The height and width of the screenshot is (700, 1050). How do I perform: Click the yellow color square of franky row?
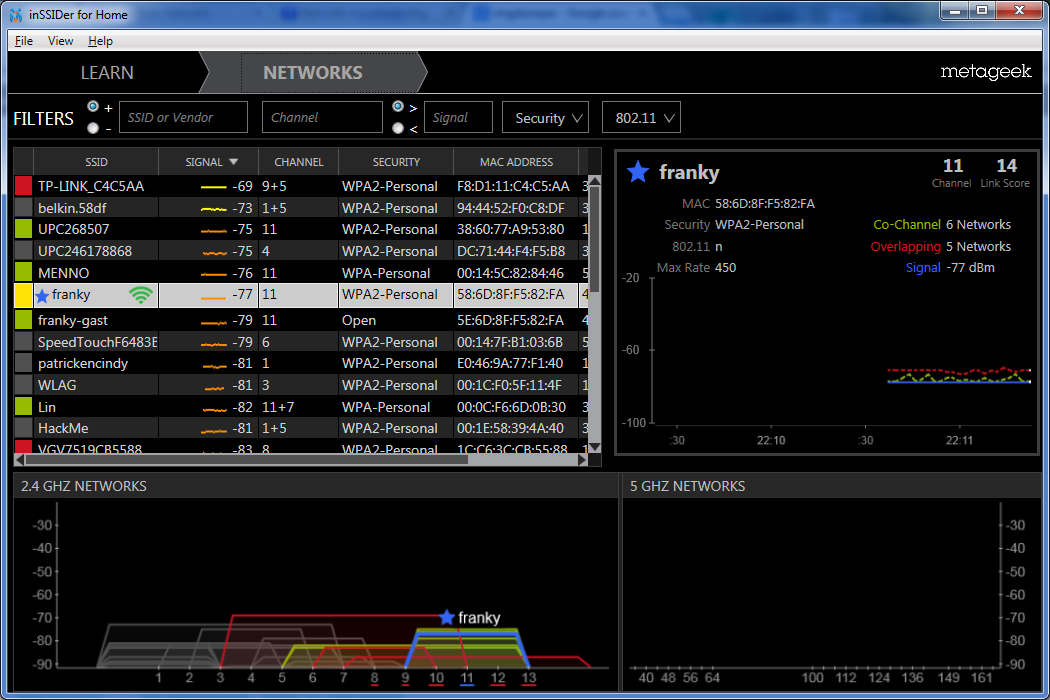tap(23, 295)
